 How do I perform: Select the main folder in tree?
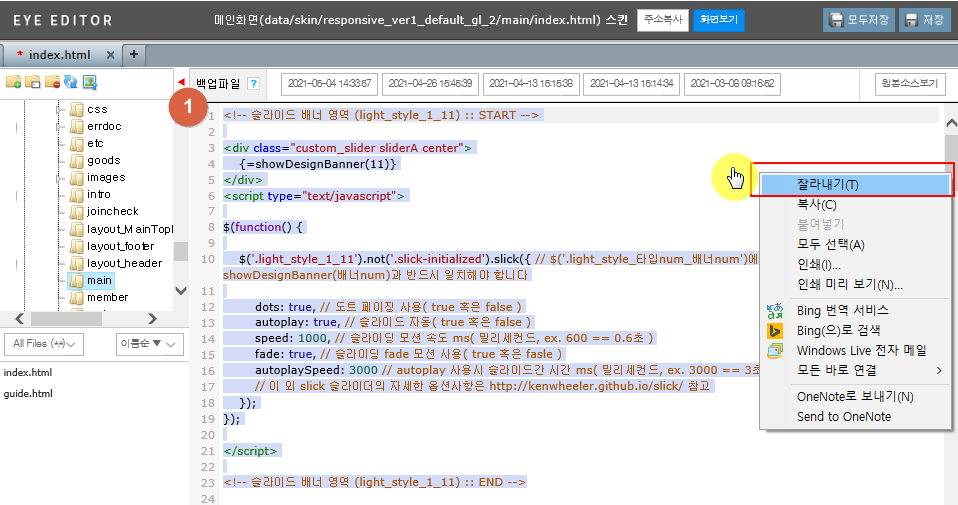pos(99,280)
